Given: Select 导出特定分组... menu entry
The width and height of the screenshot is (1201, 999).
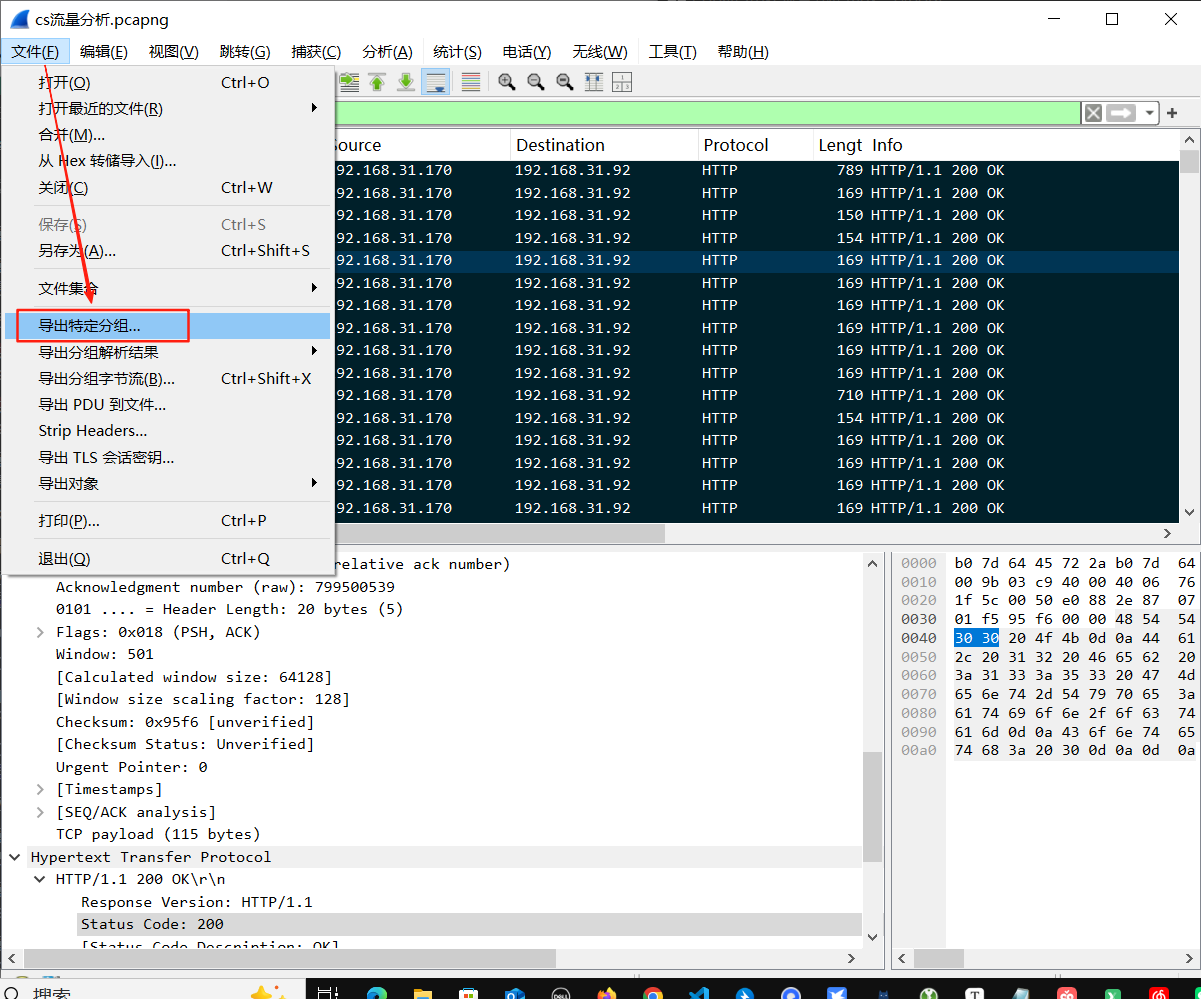Looking at the screenshot, I should point(90,326).
